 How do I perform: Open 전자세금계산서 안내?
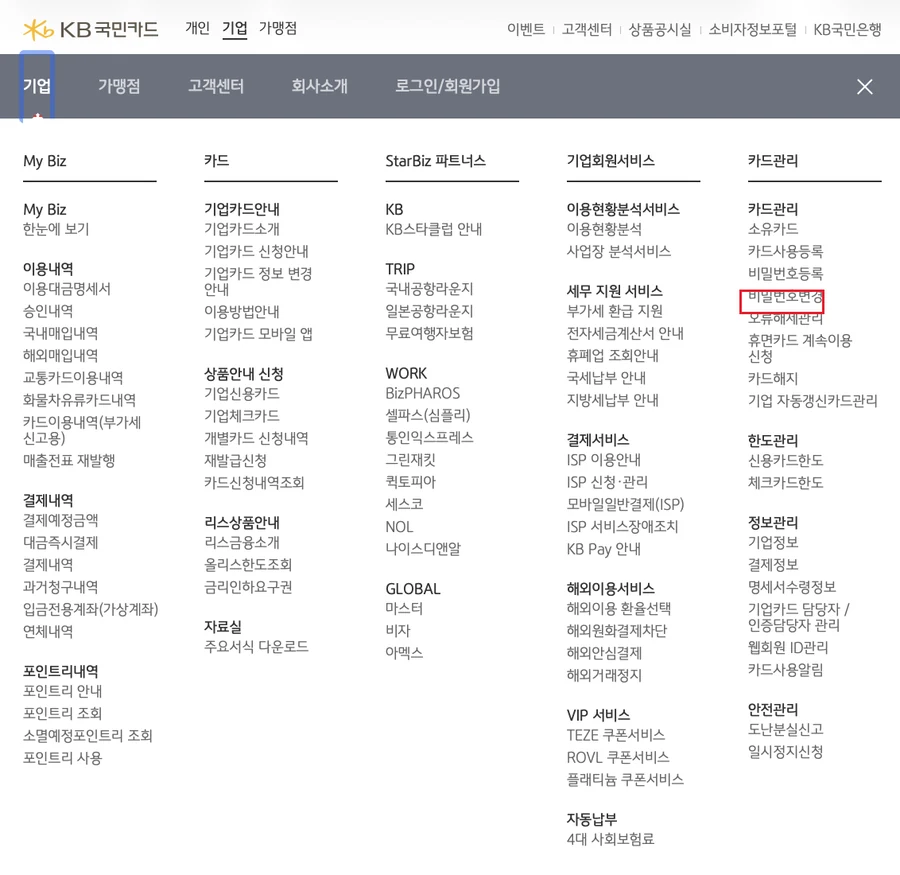coord(625,334)
